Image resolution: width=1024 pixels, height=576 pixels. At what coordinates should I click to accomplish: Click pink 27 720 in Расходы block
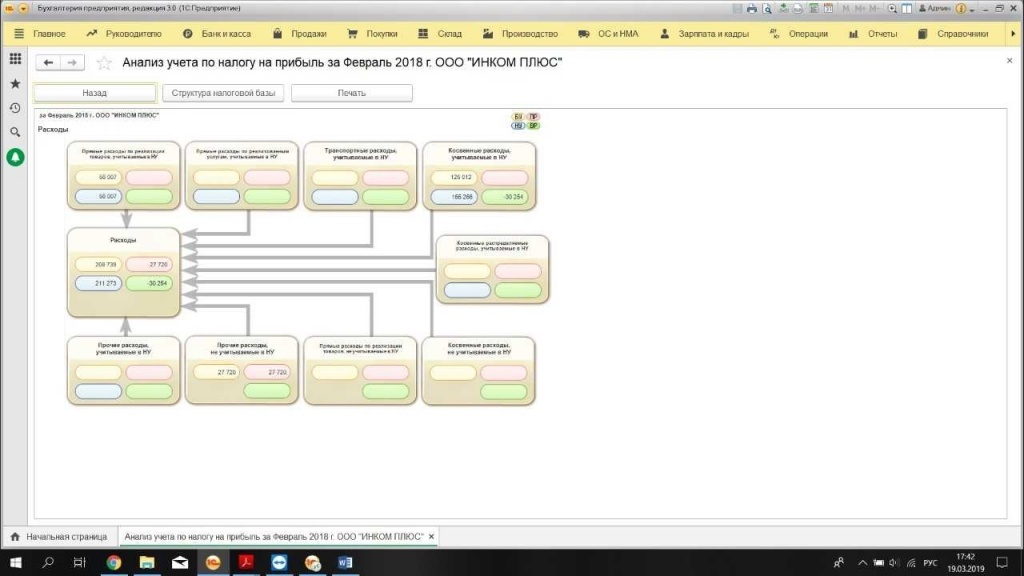(x=149, y=264)
